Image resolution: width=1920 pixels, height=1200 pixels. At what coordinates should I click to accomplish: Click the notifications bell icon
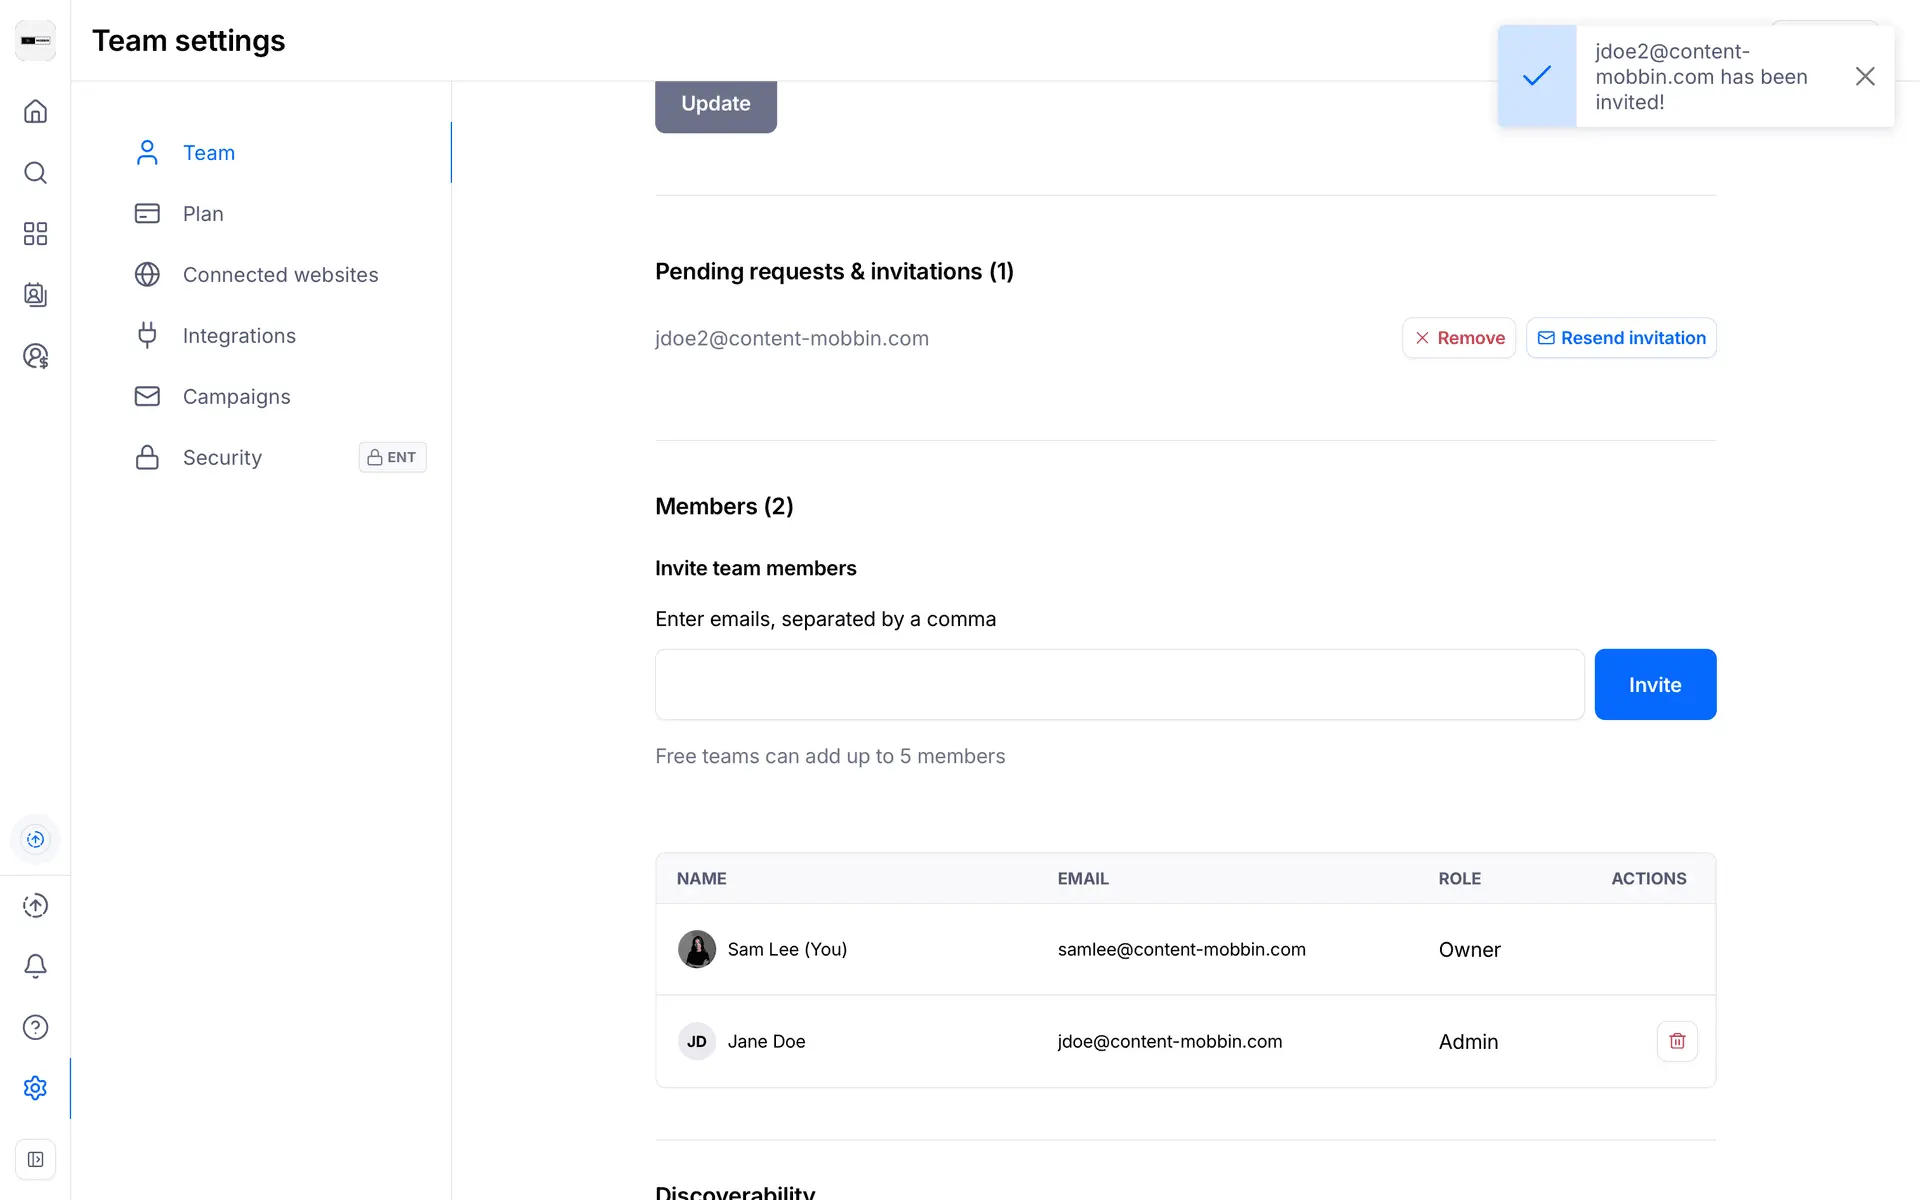point(35,966)
